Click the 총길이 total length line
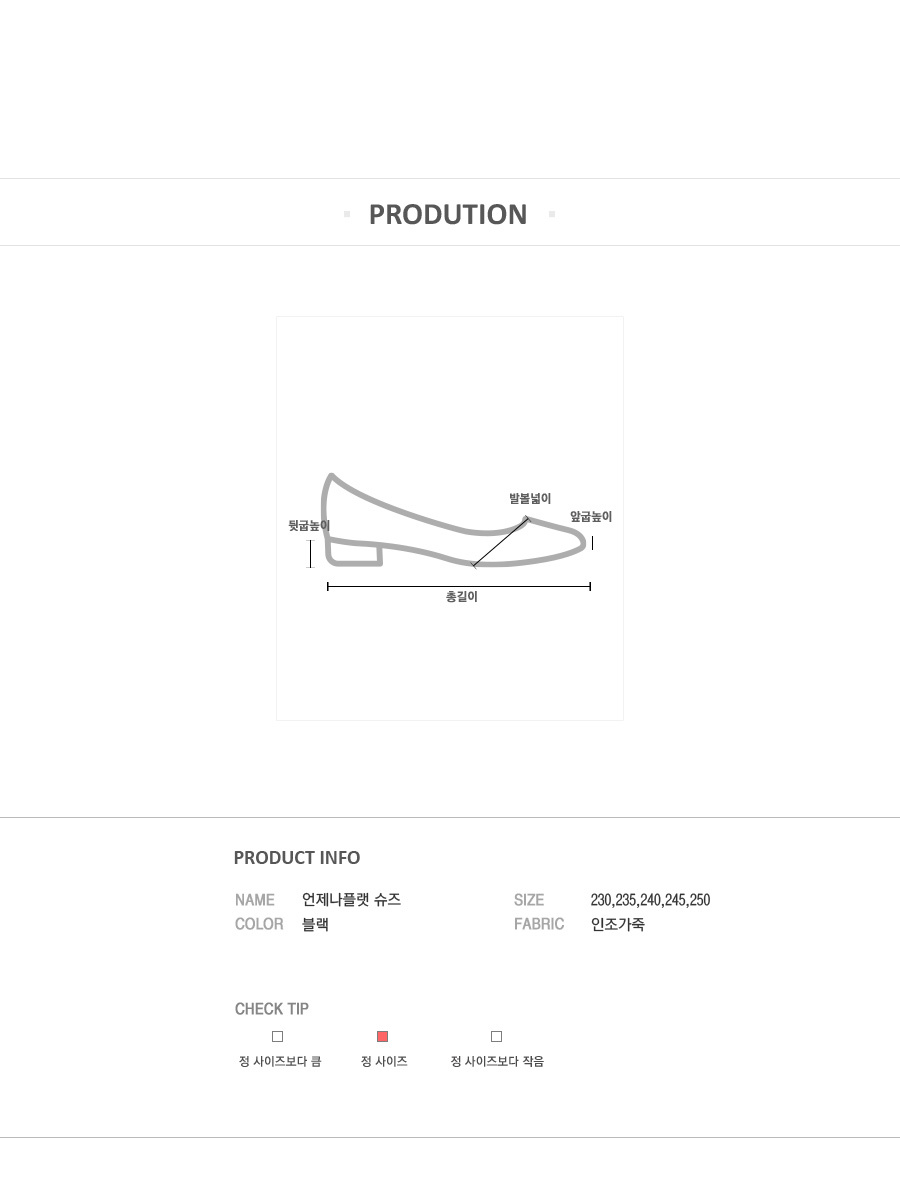The image size is (900, 1192). pos(458,586)
